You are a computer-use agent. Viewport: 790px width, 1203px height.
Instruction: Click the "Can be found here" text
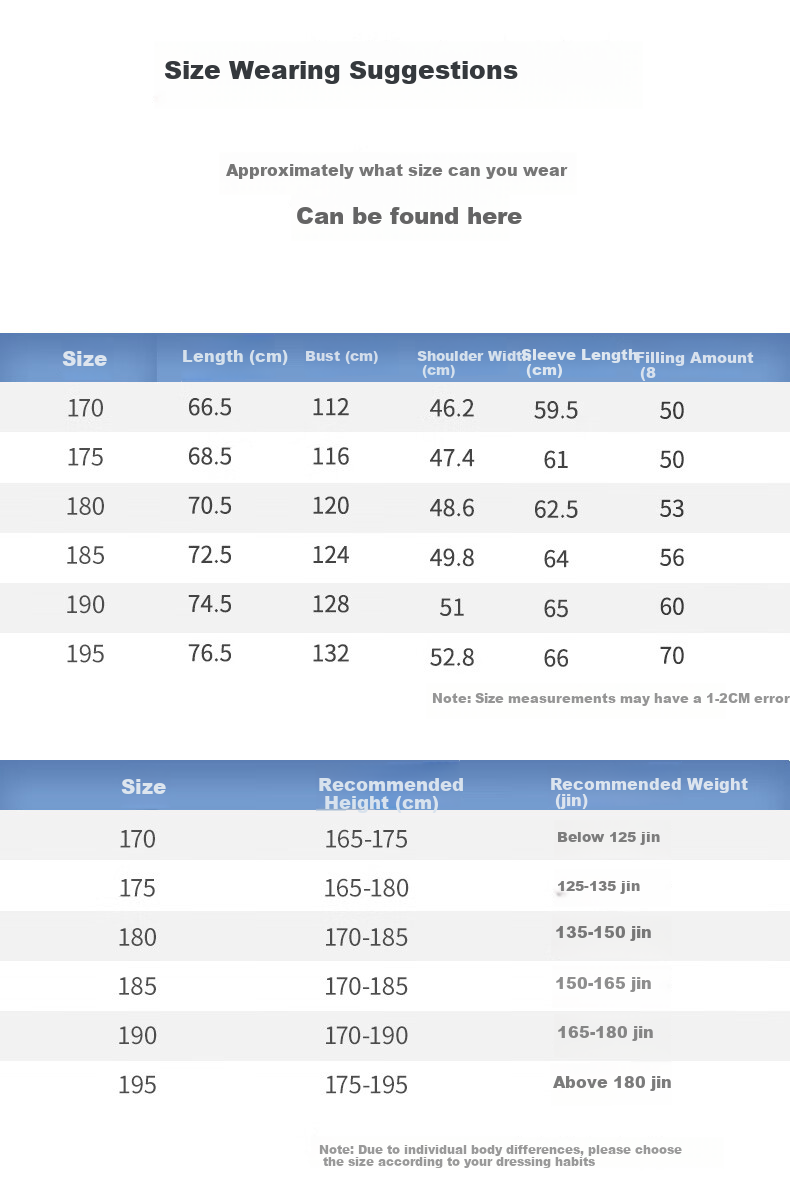coord(409,216)
